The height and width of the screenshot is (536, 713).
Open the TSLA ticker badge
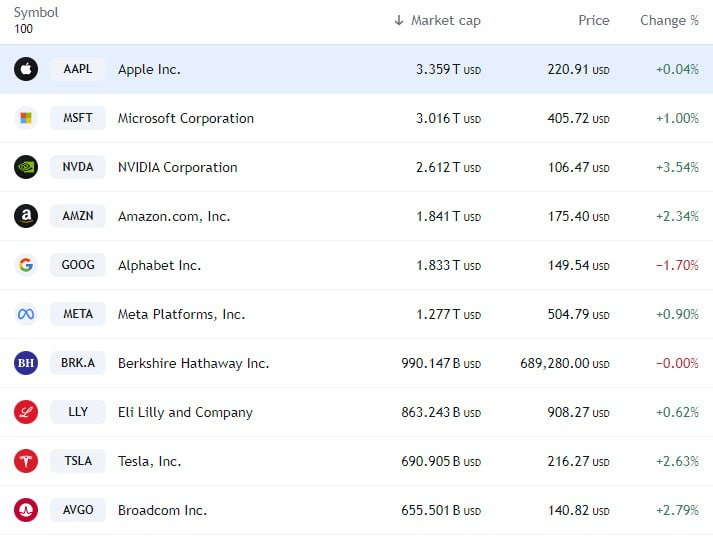(78, 461)
